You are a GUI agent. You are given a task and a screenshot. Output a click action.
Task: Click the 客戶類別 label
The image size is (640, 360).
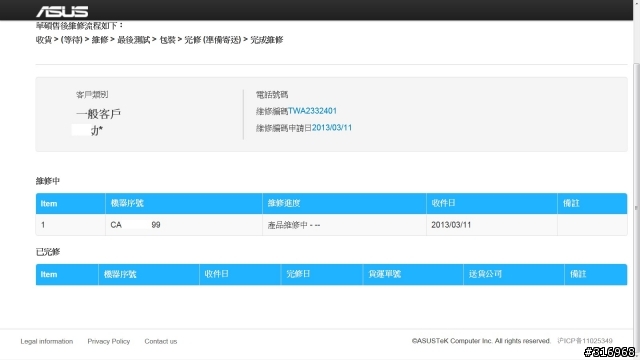click(92, 95)
